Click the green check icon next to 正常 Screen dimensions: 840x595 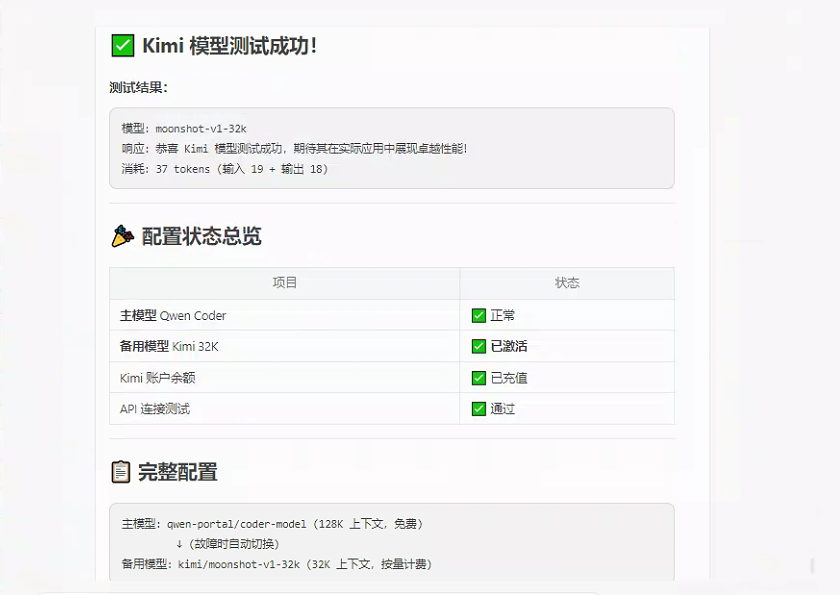(x=479, y=315)
